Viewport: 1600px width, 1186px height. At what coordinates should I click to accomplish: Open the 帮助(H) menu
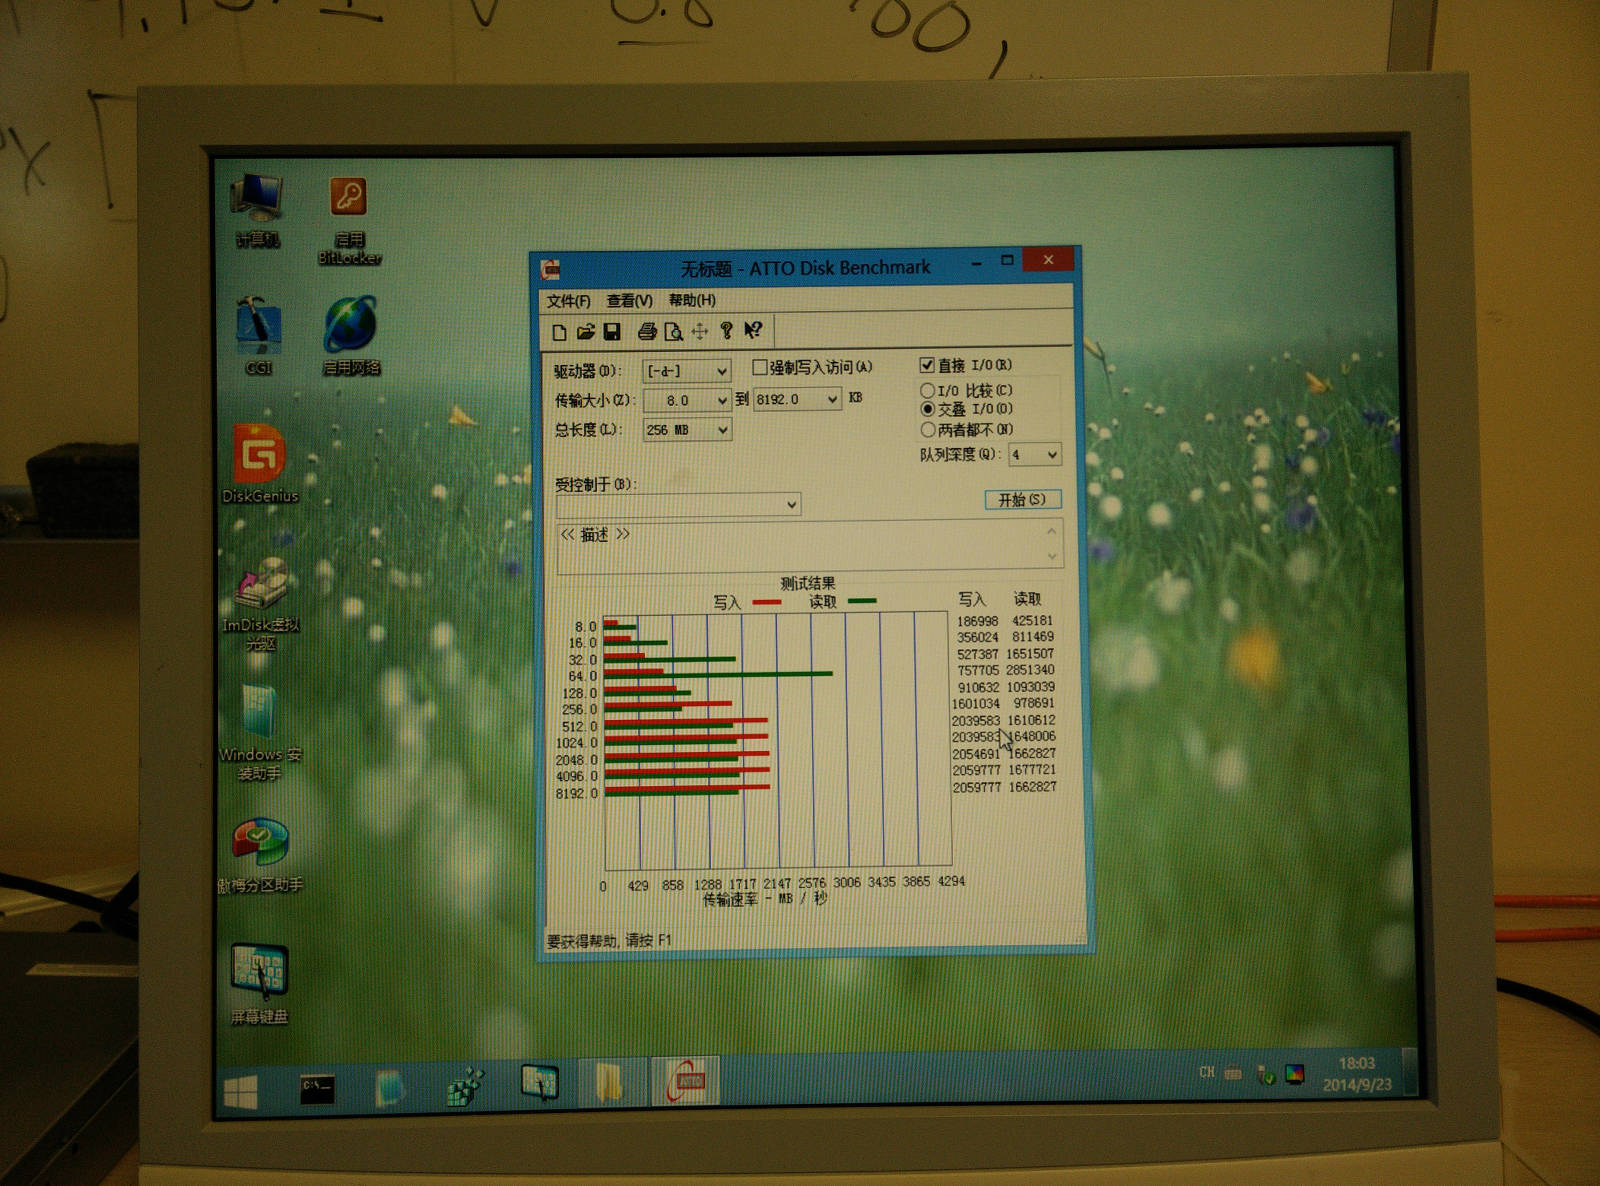692,300
